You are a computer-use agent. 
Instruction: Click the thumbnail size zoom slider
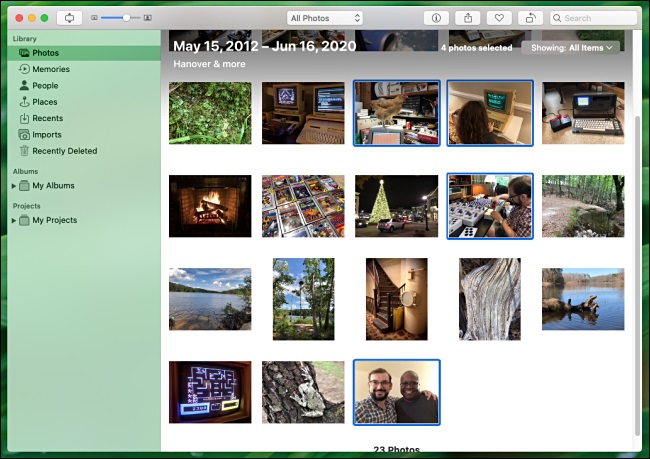coord(121,18)
